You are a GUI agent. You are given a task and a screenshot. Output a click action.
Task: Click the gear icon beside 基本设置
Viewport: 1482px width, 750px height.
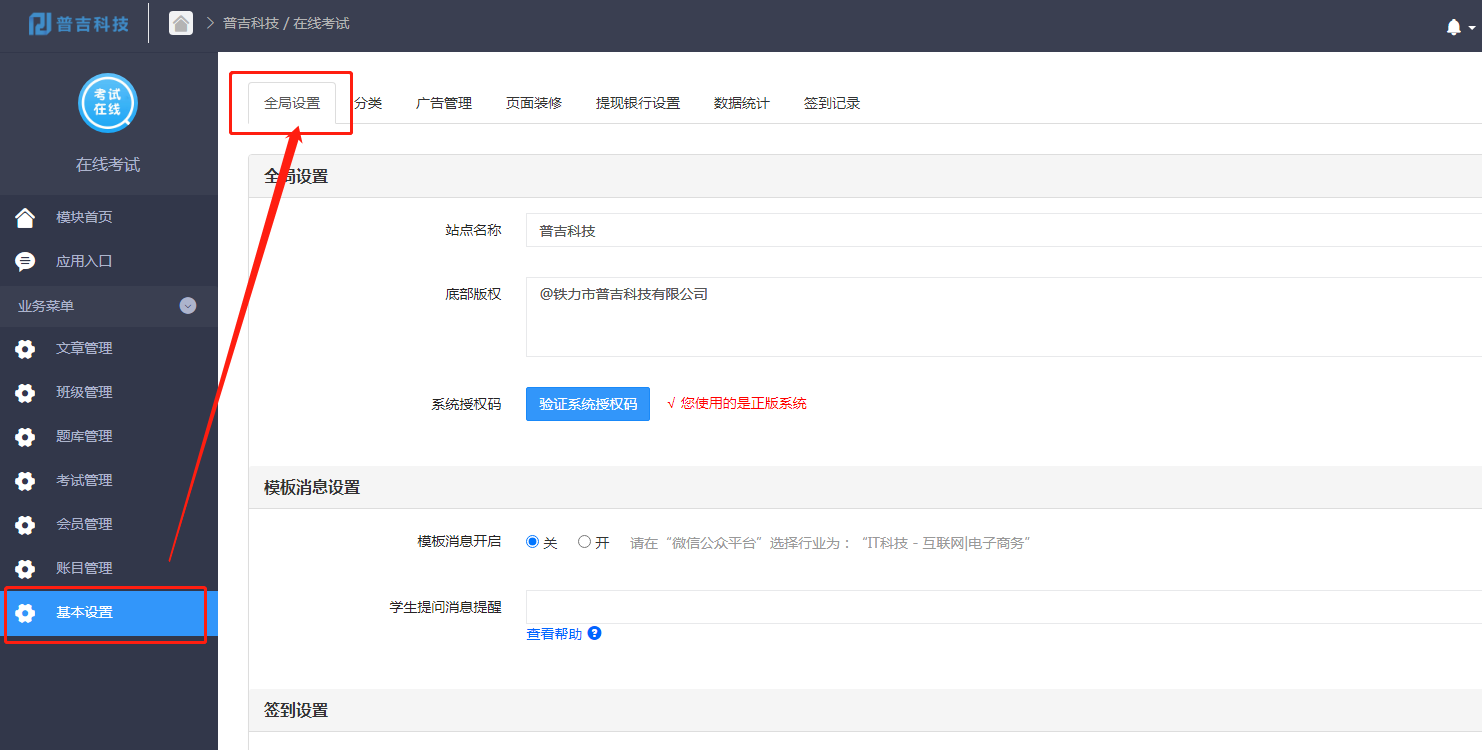coord(25,613)
